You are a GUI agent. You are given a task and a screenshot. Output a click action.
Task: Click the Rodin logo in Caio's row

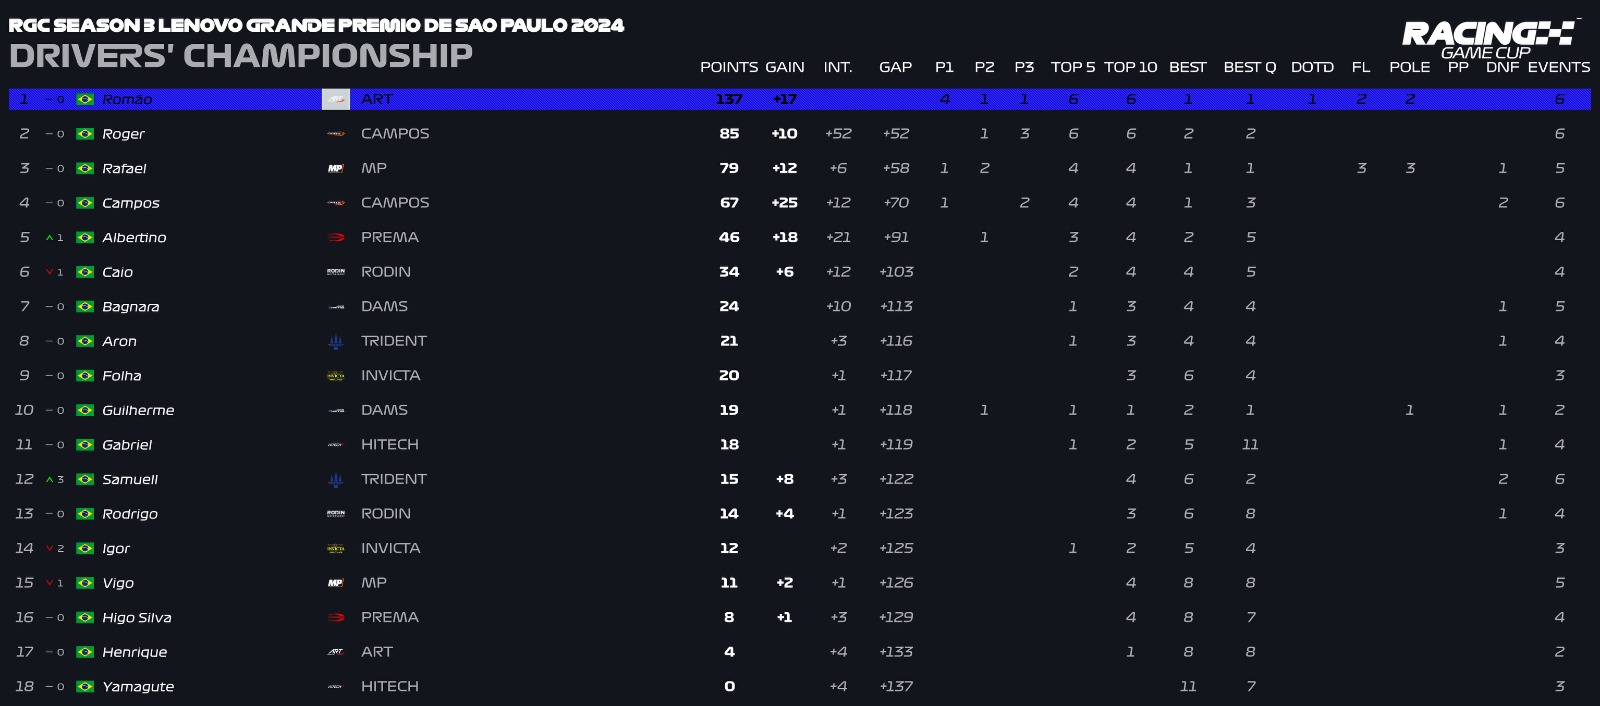click(x=336, y=272)
